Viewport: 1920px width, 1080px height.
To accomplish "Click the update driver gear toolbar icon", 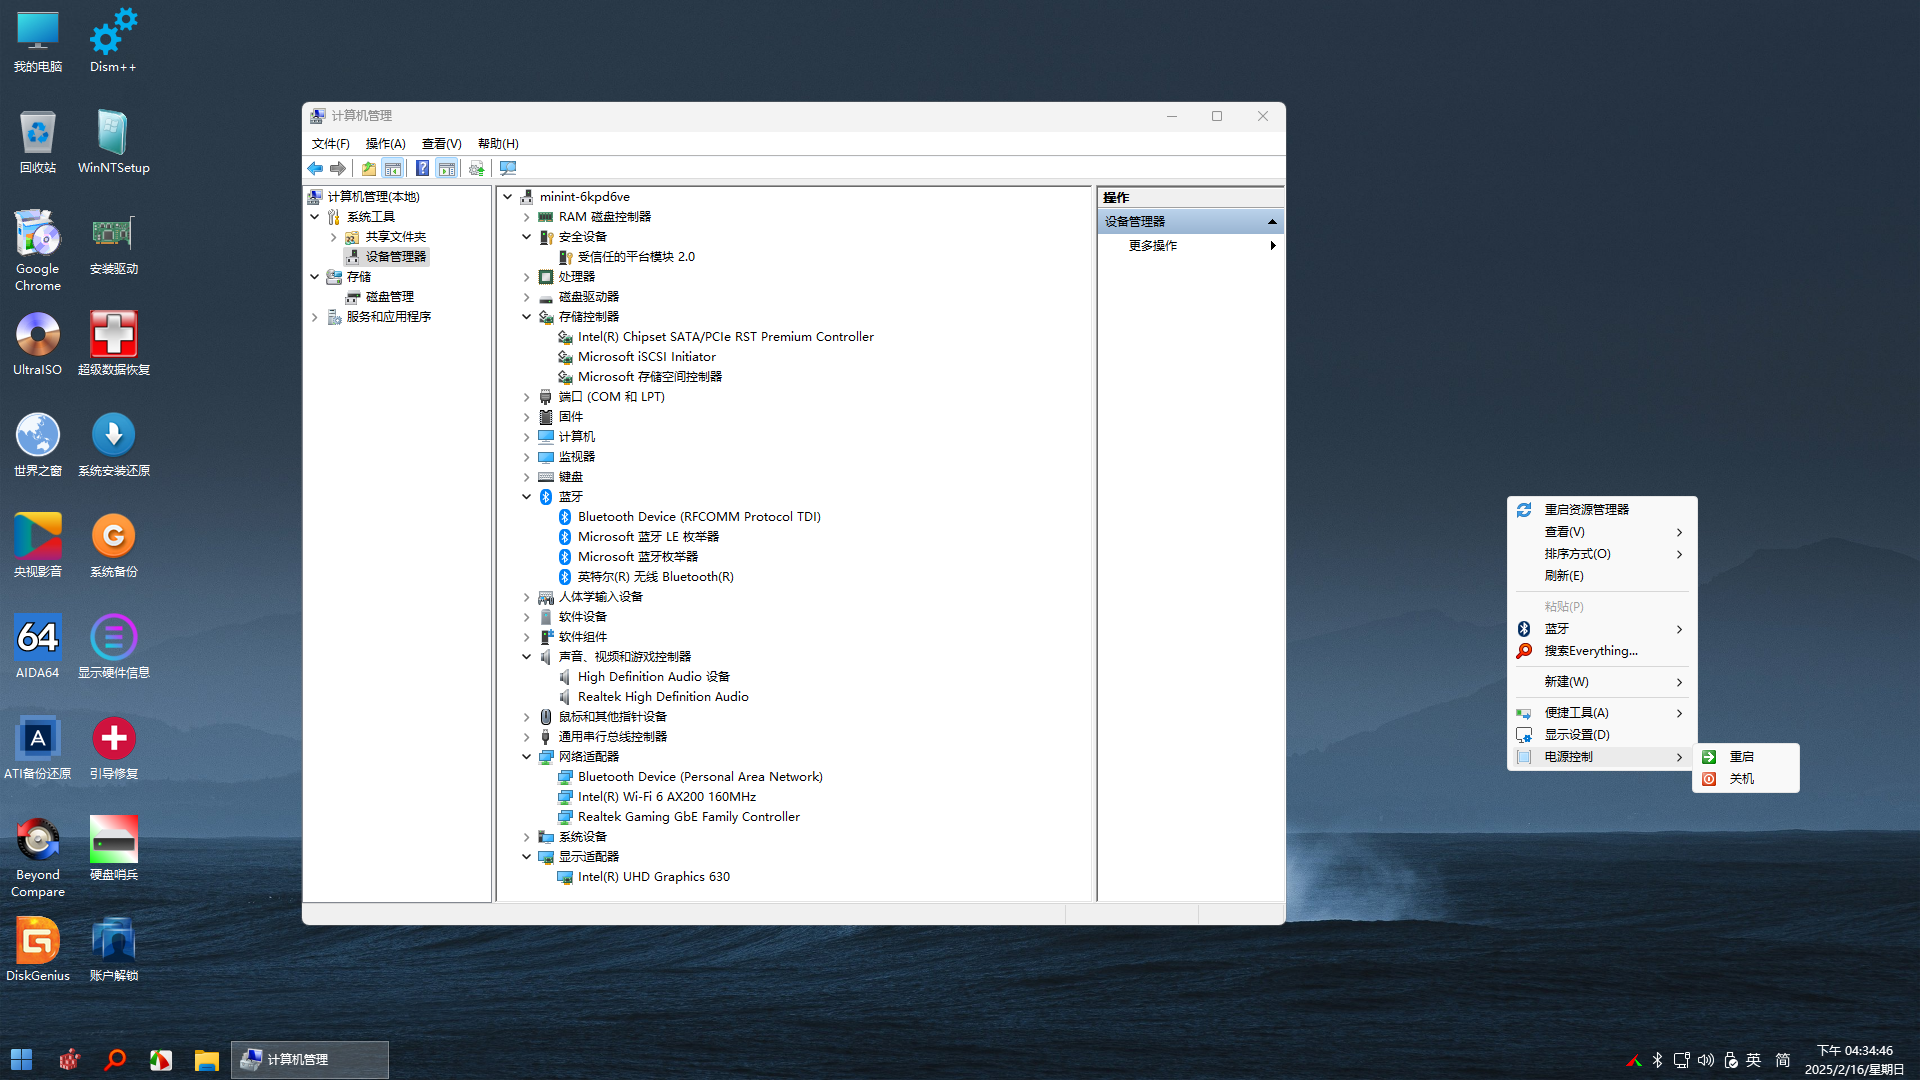I will pos(477,168).
